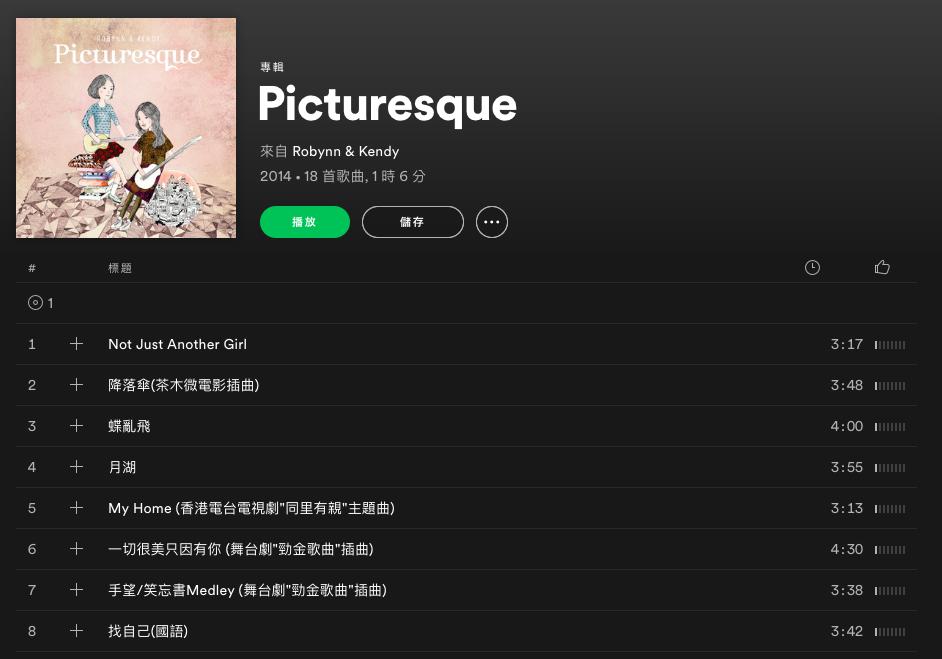Add 一切很美只因有你 track via plus icon
942x659 pixels.
coord(76,548)
